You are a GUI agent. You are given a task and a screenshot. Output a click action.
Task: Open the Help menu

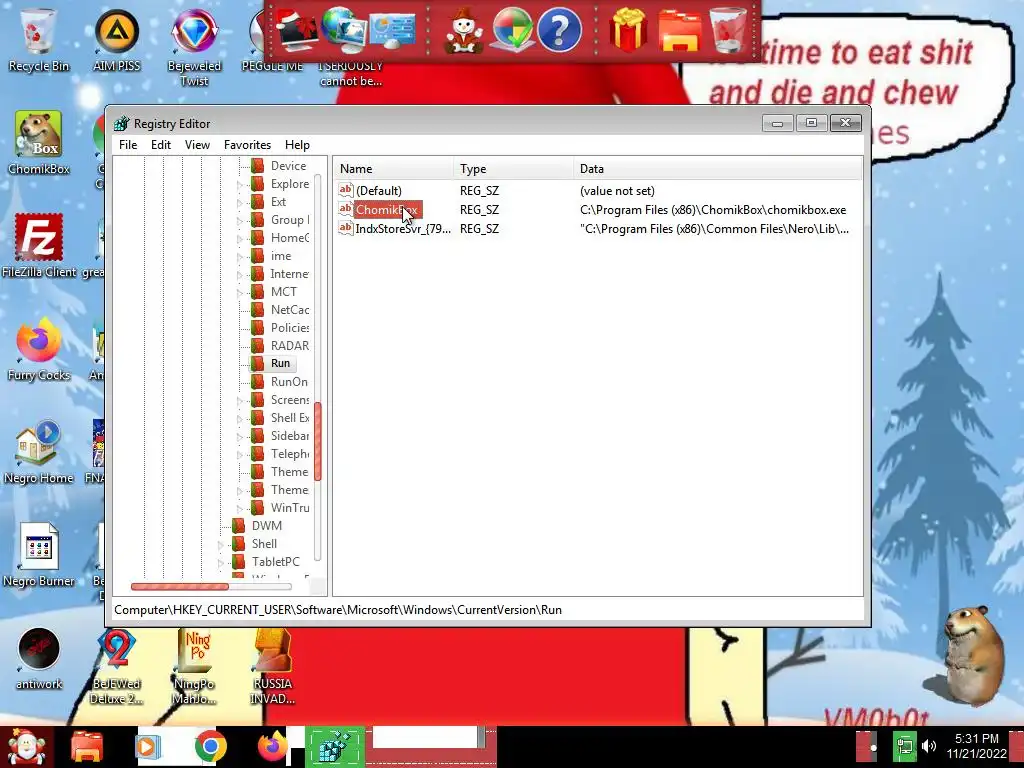(297, 145)
